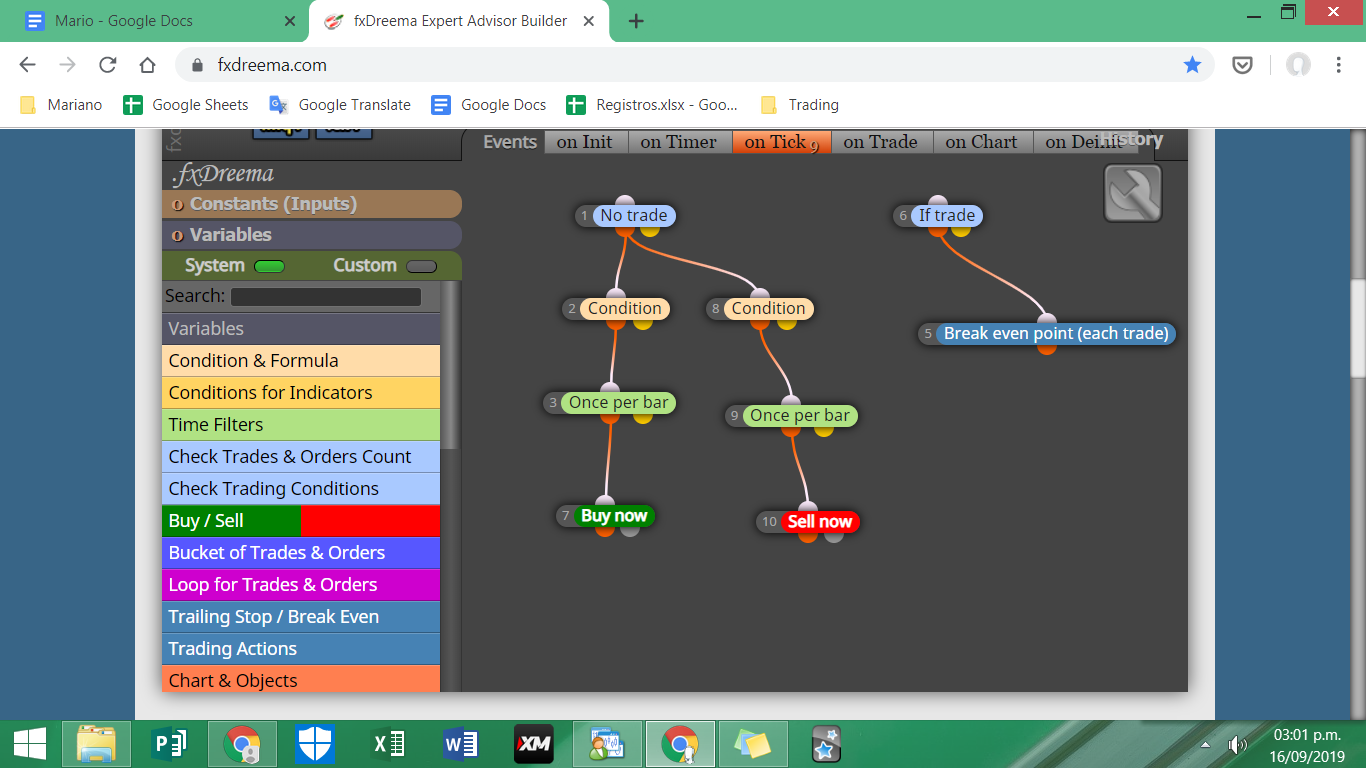
Task: Open Windows Defender shield in the taskbar
Action: [x=315, y=744]
